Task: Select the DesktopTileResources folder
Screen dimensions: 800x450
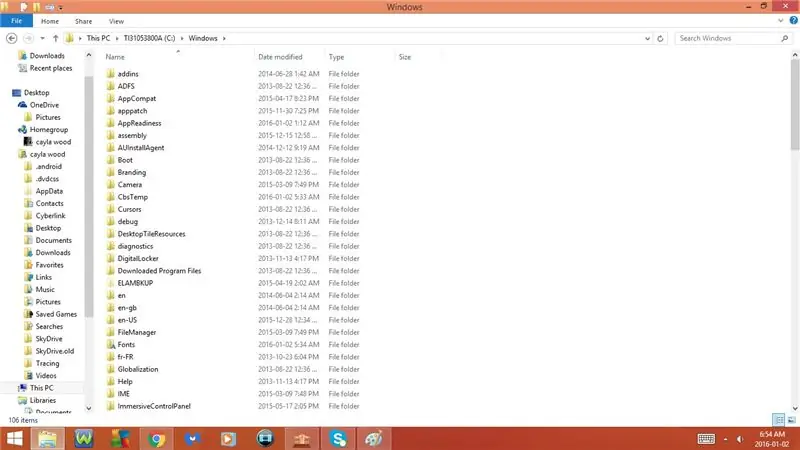Action: click(151, 234)
